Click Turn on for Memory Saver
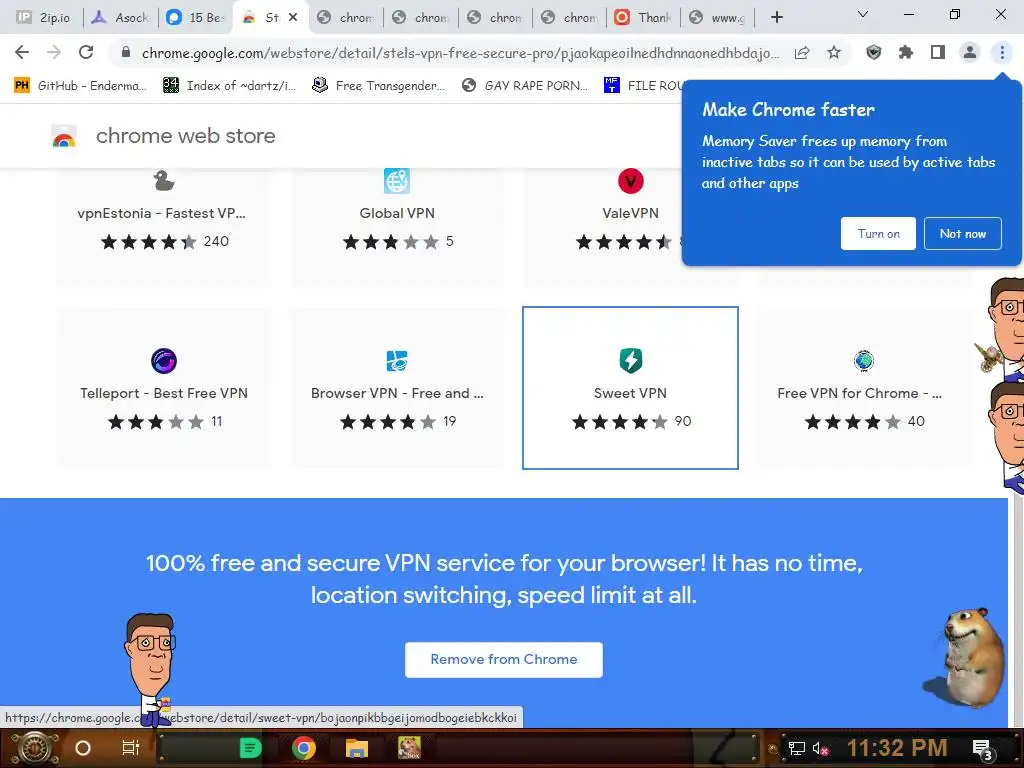Screen dimensions: 1024x768 [x=878, y=233]
